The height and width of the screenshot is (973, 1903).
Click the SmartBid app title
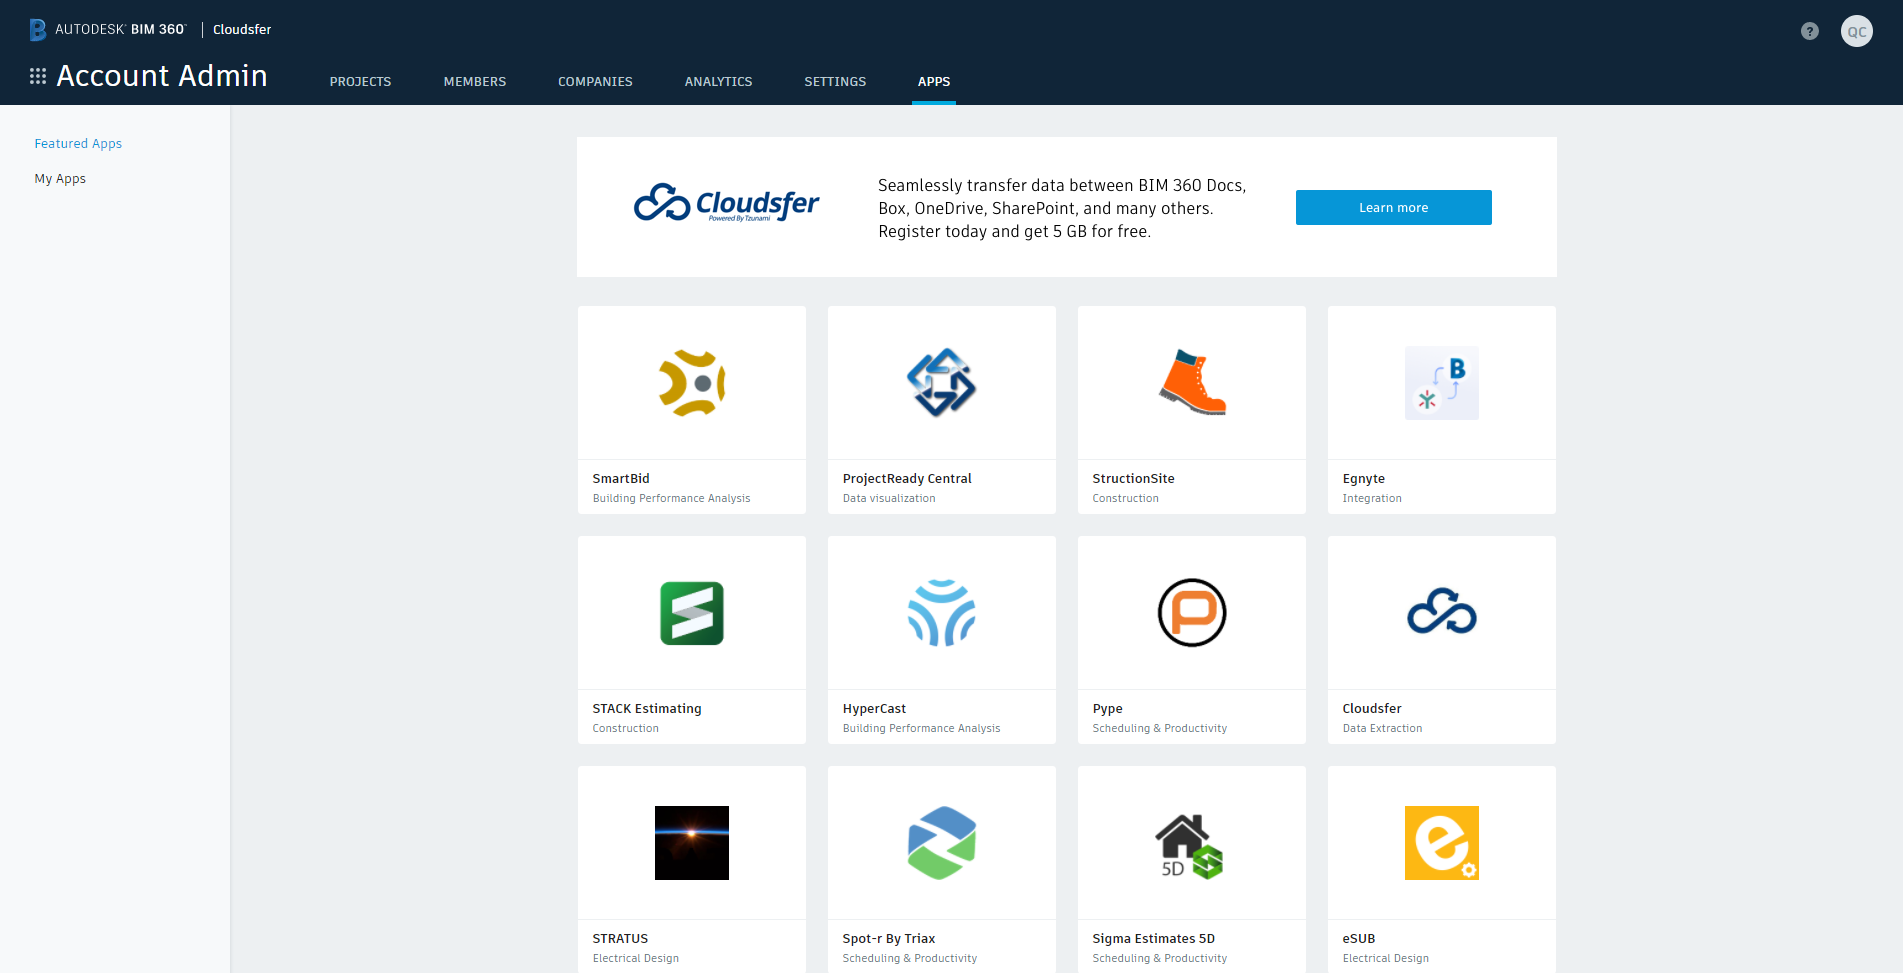point(621,479)
